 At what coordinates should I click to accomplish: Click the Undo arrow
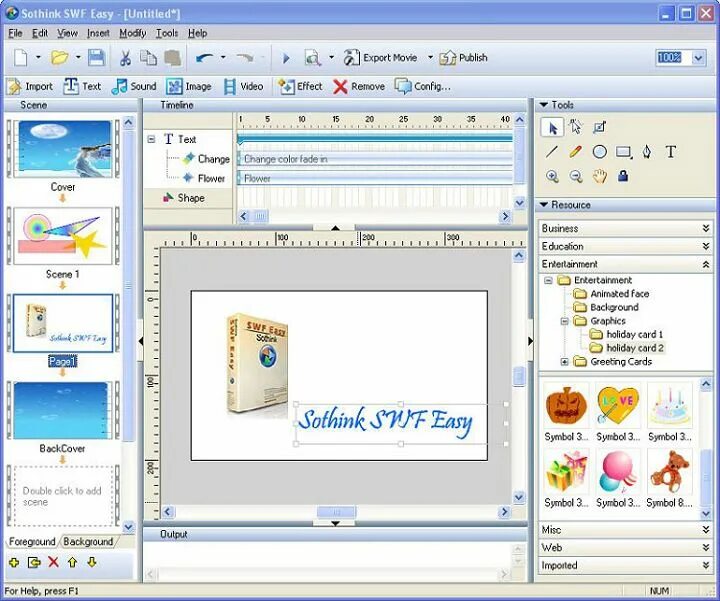205,58
